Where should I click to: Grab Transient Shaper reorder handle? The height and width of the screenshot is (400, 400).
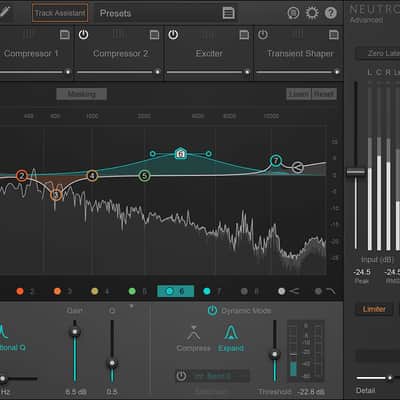[298, 34]
